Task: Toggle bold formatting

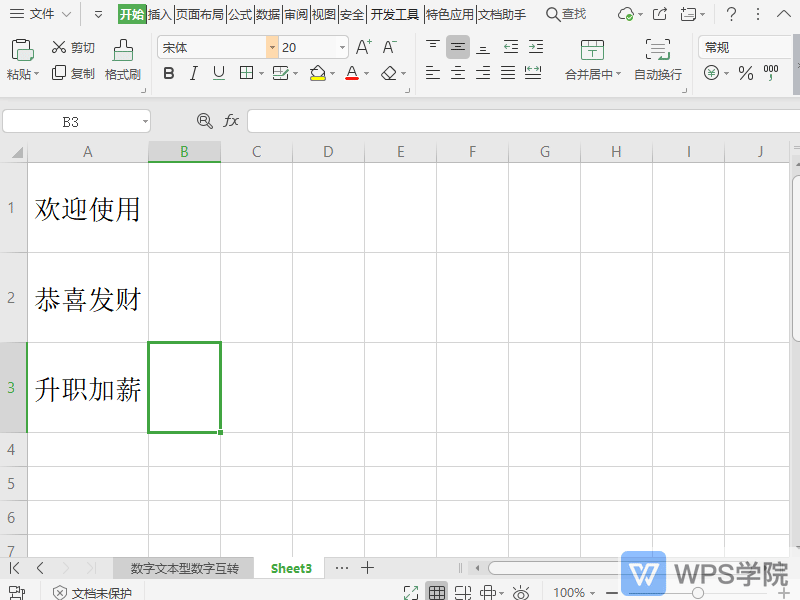Action: coord(171,73)
